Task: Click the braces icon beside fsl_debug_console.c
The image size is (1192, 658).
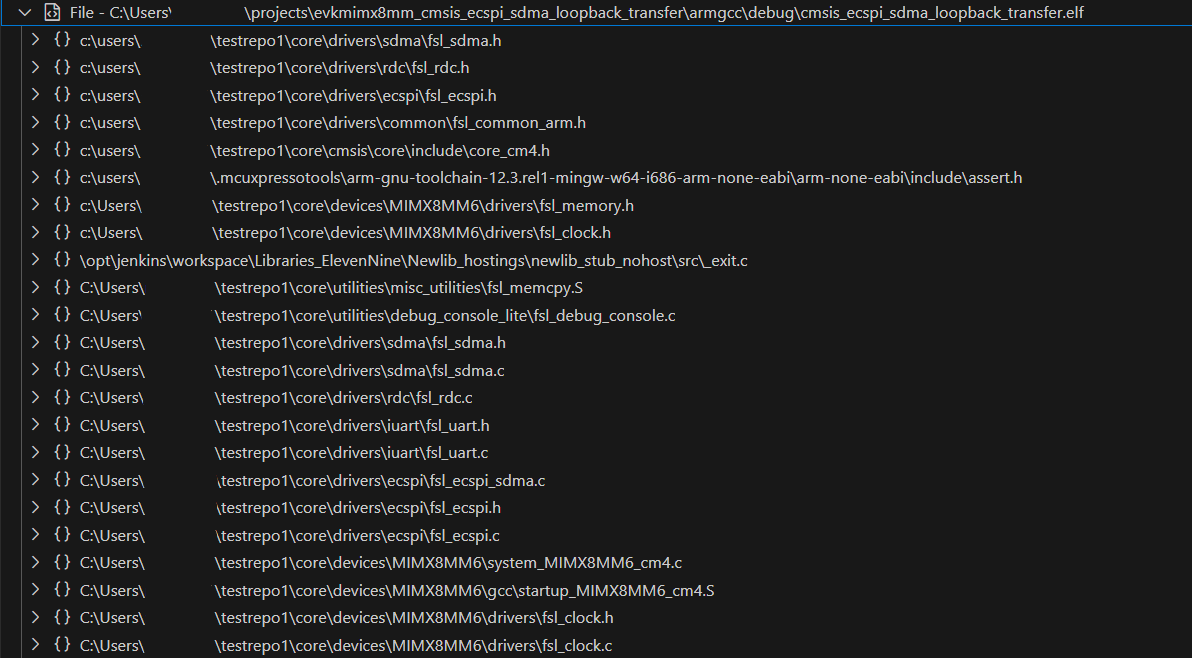Action: coord(62,315)
